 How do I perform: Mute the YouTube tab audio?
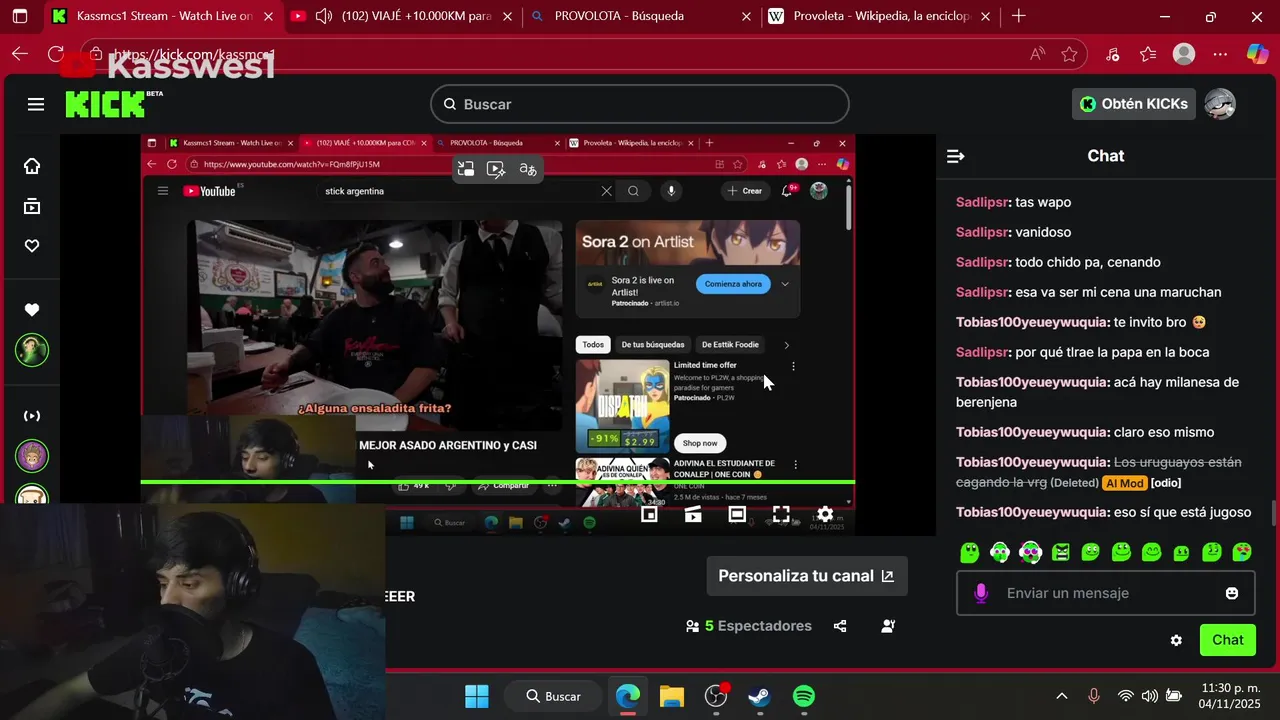[323, 16]
